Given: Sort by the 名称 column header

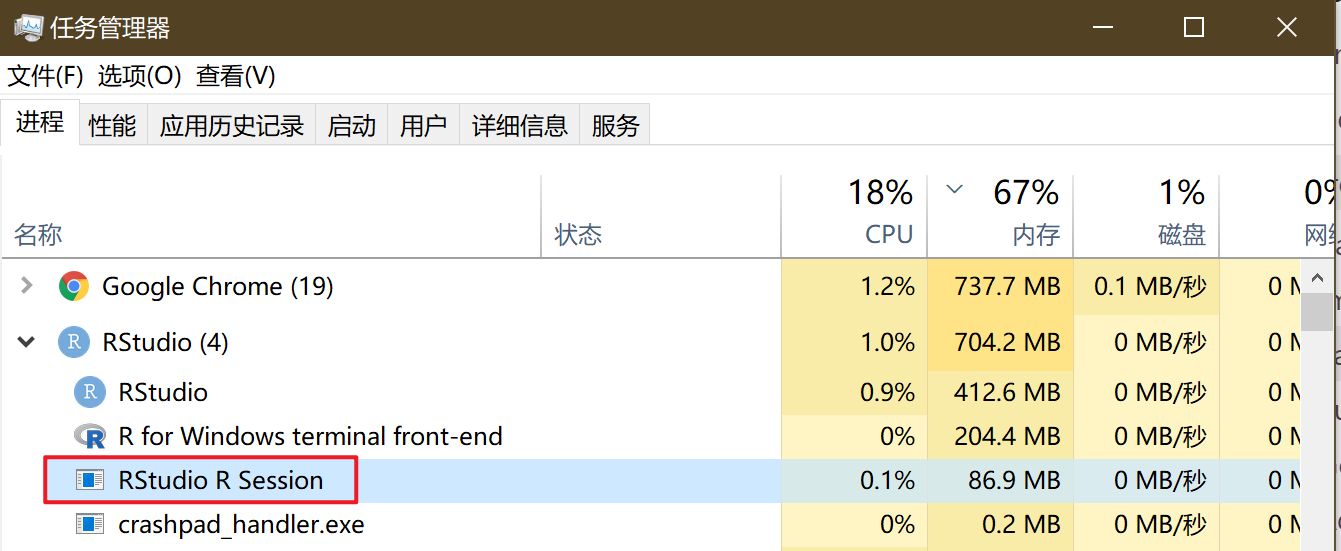Looking at the screenshot, I should click(38, 235).
